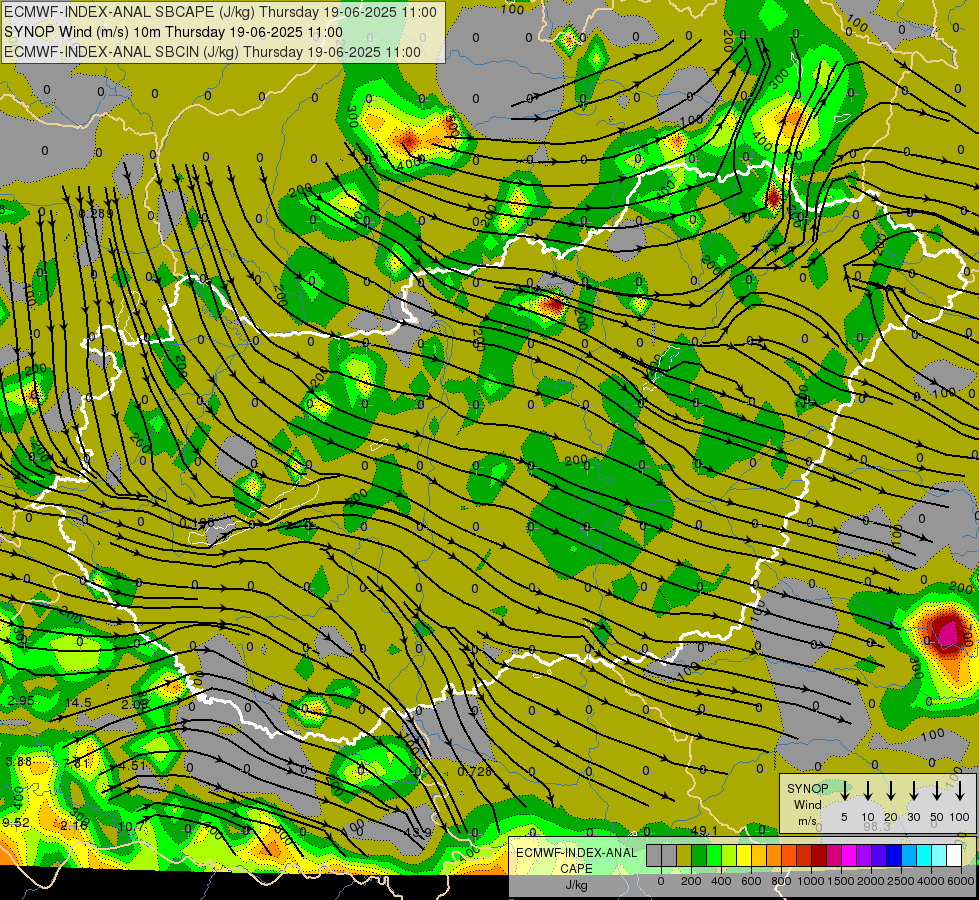Click the ECMWF-INDEX-ANAL CAPE legend title
Image resolution: width=979 pixels, height=900 pixels.
576,861
